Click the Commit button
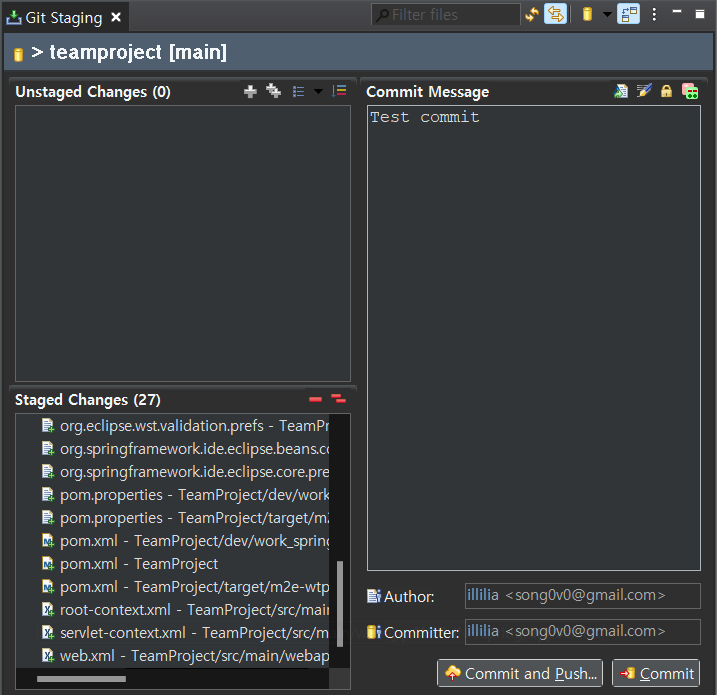 click(656, 673)
